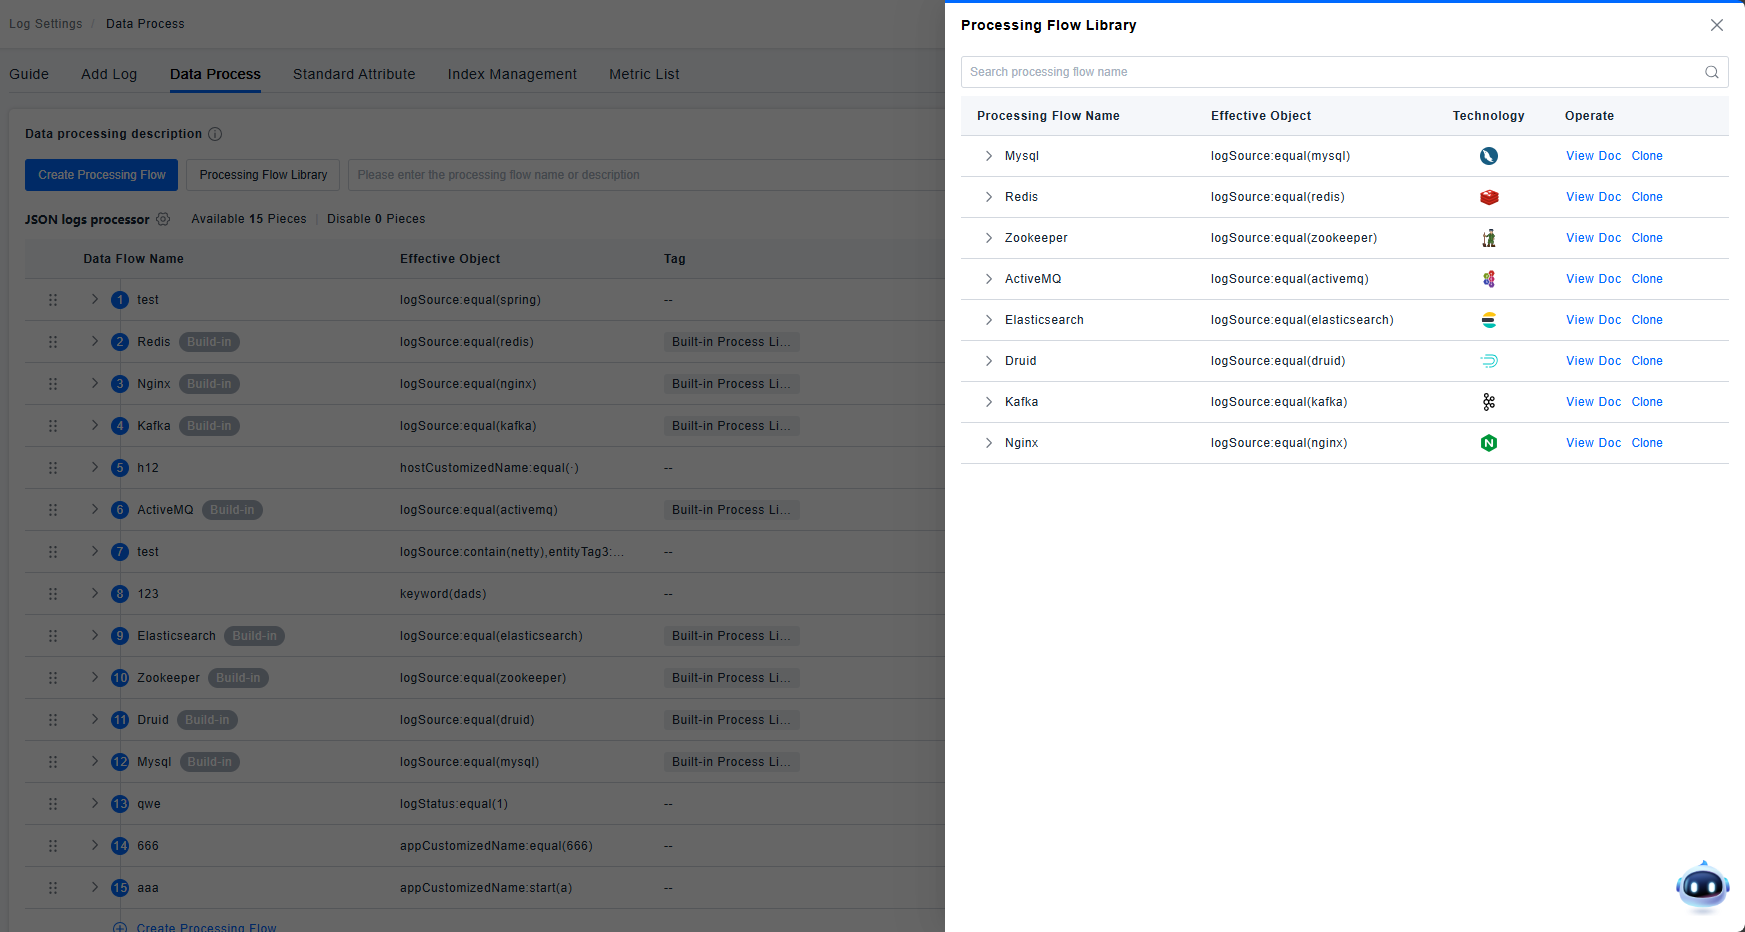The height and width of the screenshot is (932, 1745).
Task: Expand the Zookeeper flow in library
Action: pos(988,238)
